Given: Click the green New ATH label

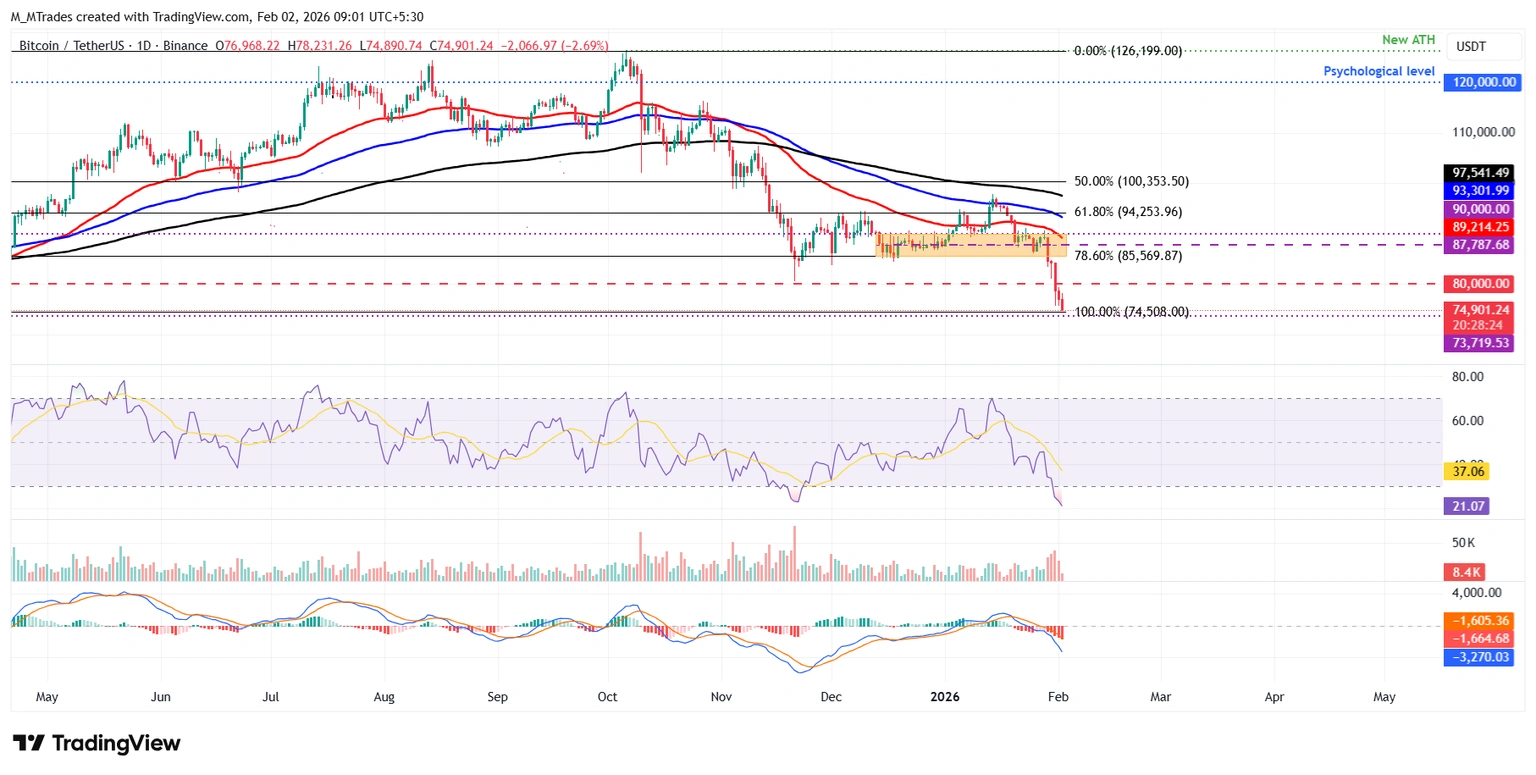Looking at the screenshot, I should [x=1408, y=39].
